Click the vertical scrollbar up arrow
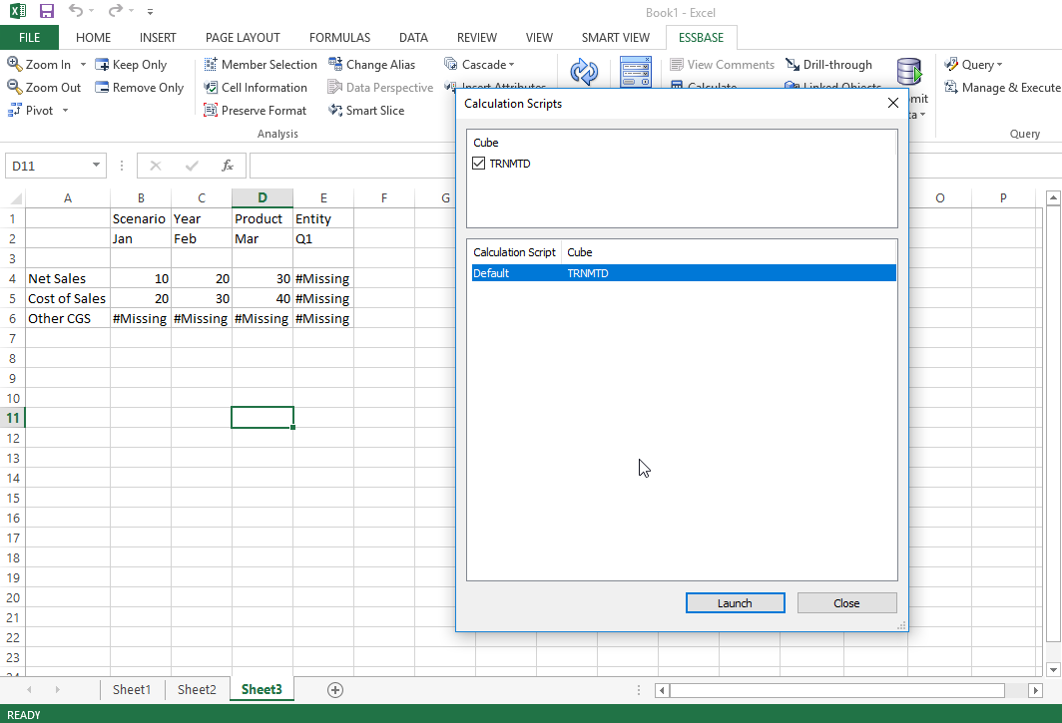The image size is (1062, 723). click(x=1053, y=198)
